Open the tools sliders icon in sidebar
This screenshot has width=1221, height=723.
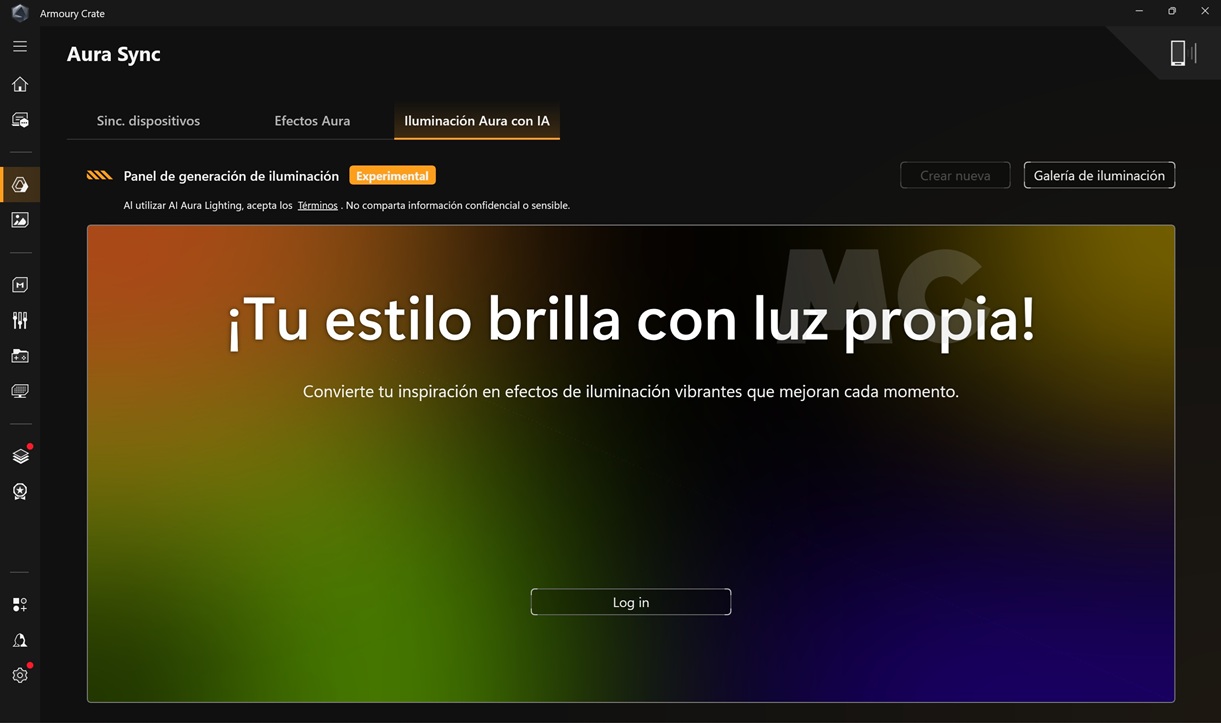(20, 320)
